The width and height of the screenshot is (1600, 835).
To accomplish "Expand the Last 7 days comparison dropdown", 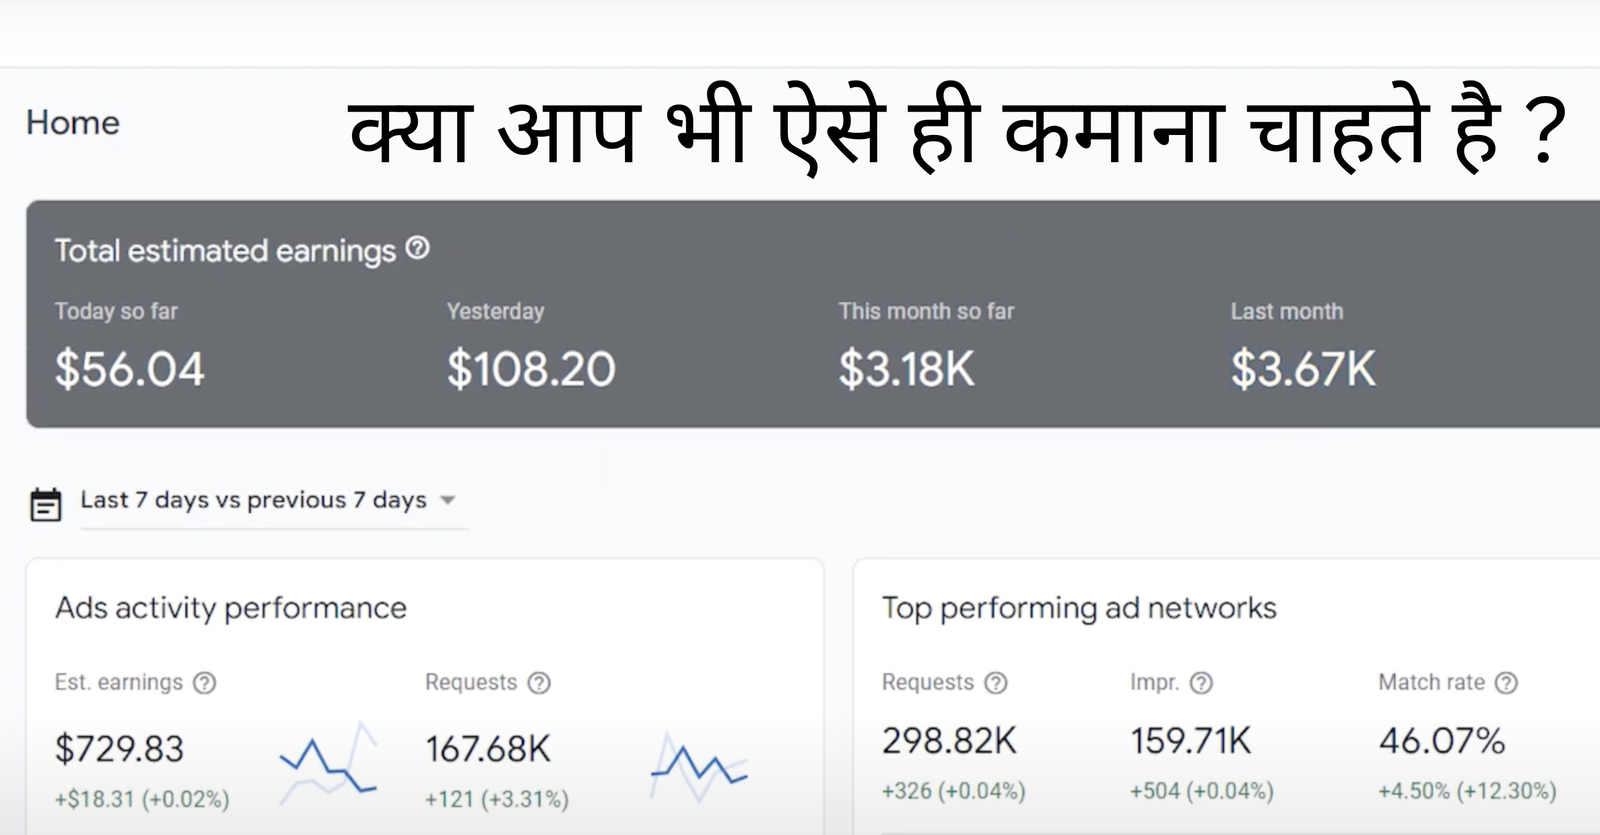I will click(253, 500).
